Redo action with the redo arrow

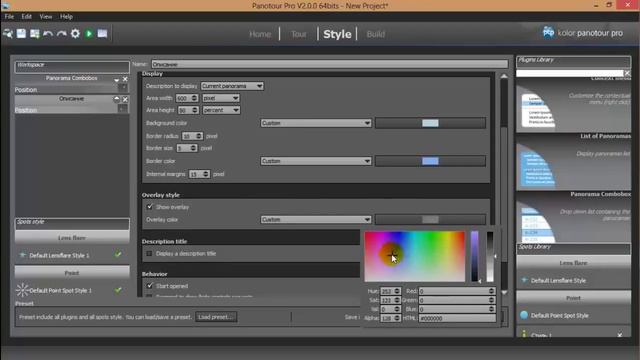coord(62,33)
